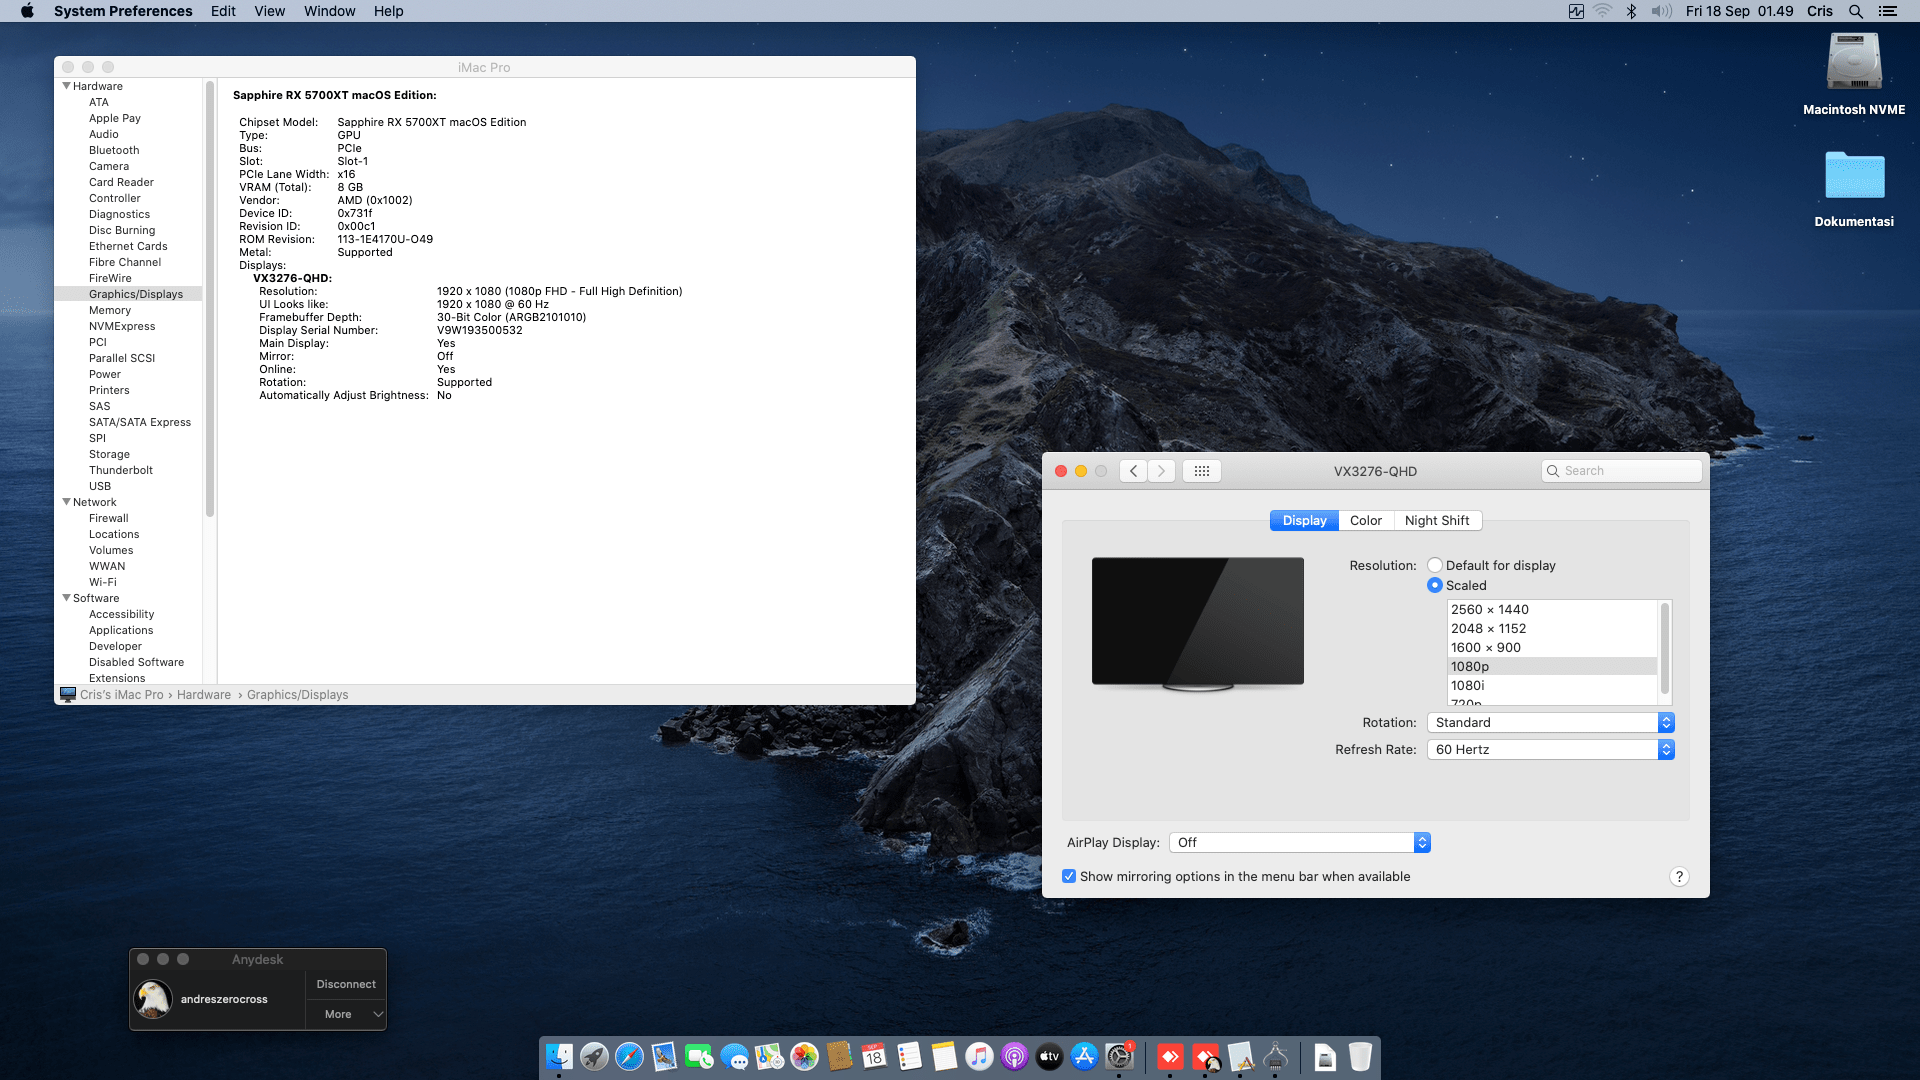The width and height of the screenshot is (1920, 1080).
Task: Open Calendar icon showing 18
Action: [874, 1057]
